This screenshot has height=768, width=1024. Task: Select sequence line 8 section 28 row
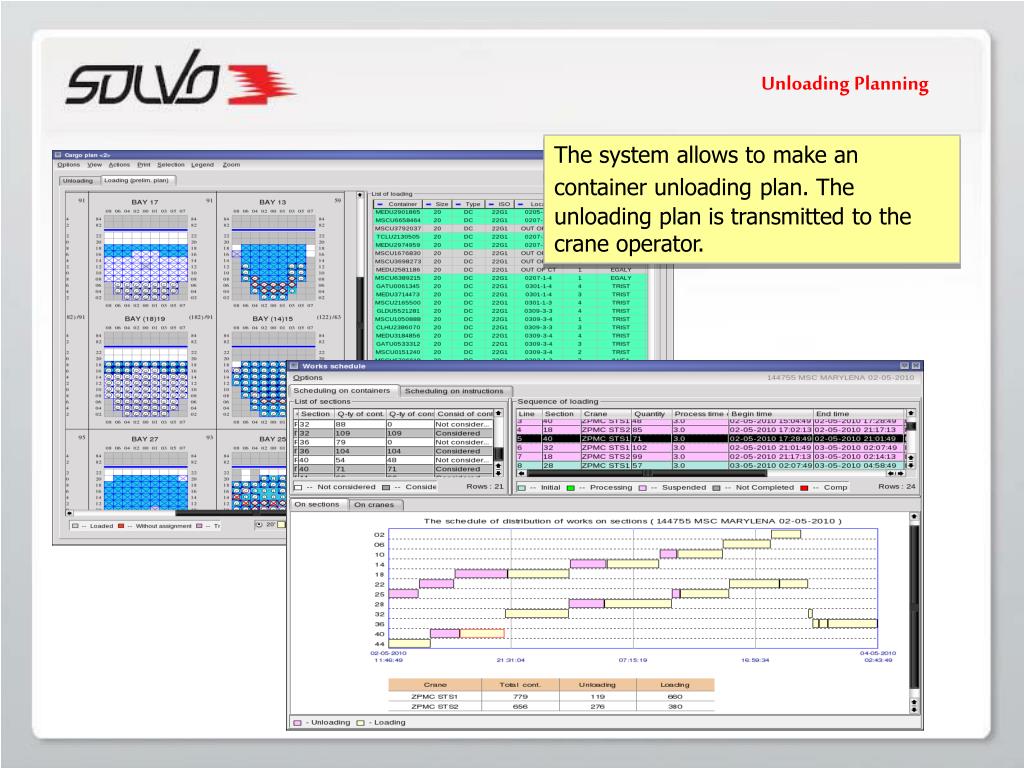711,466
